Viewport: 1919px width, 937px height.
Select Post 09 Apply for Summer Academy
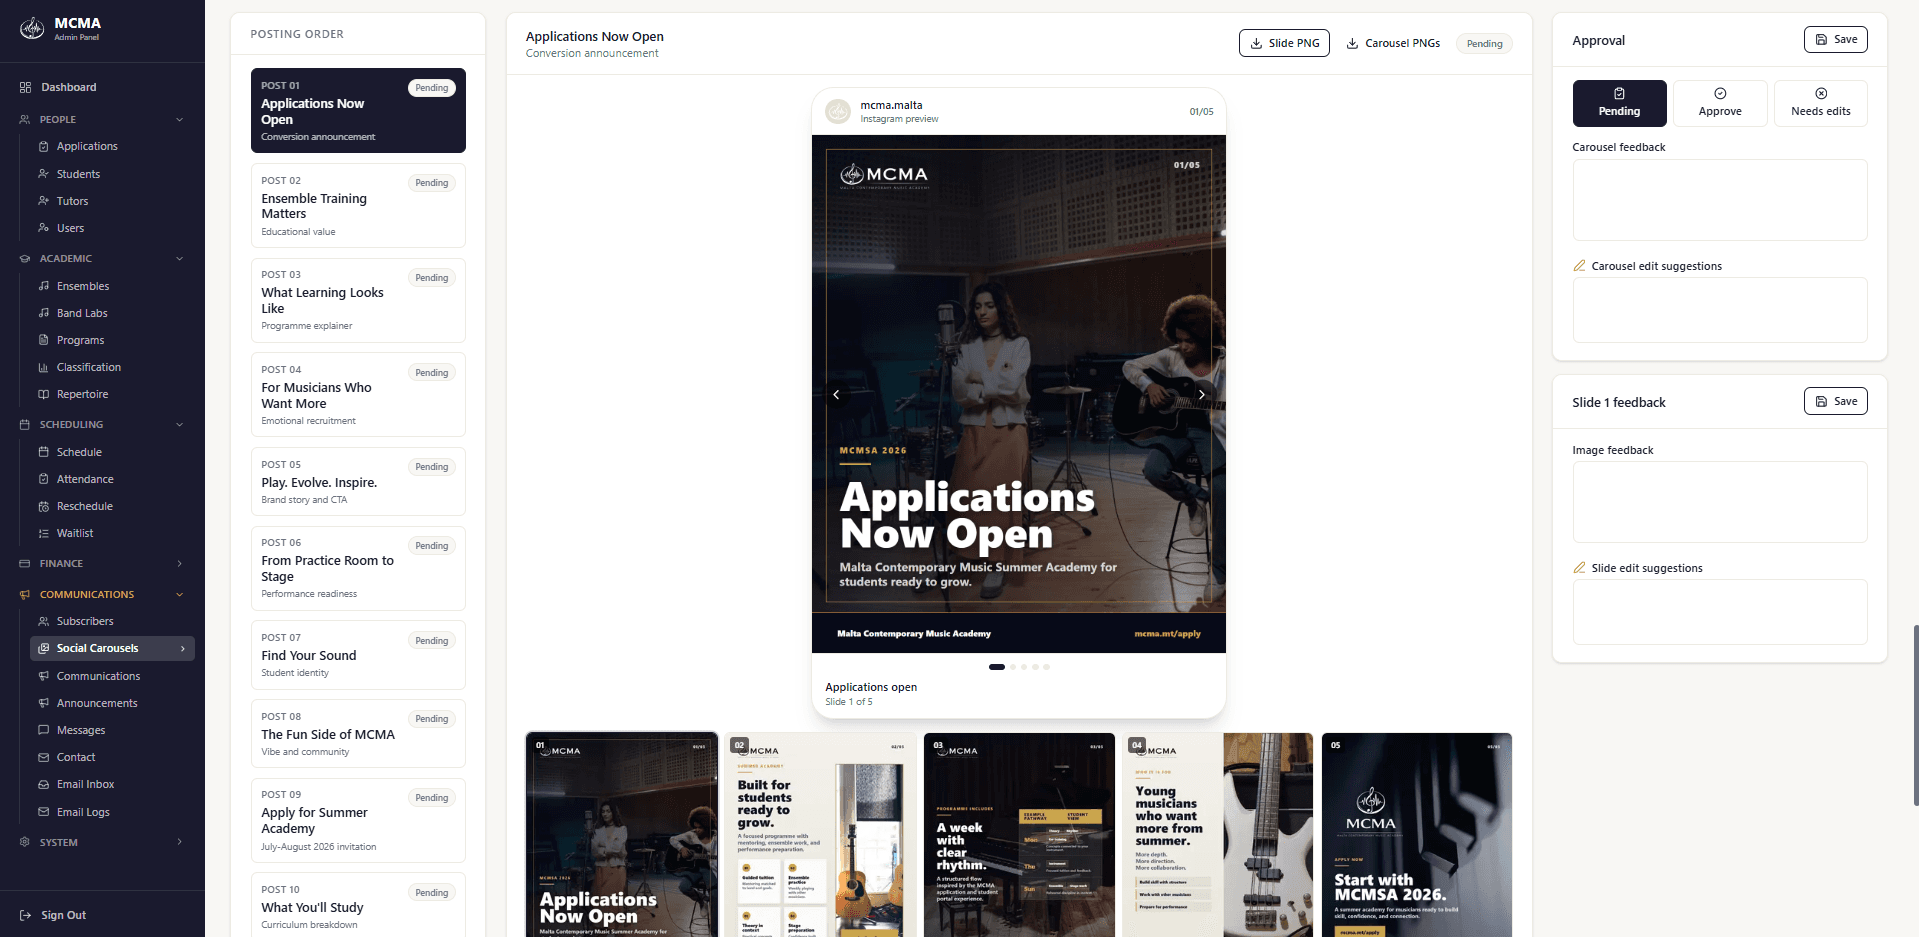coord(358,820)
